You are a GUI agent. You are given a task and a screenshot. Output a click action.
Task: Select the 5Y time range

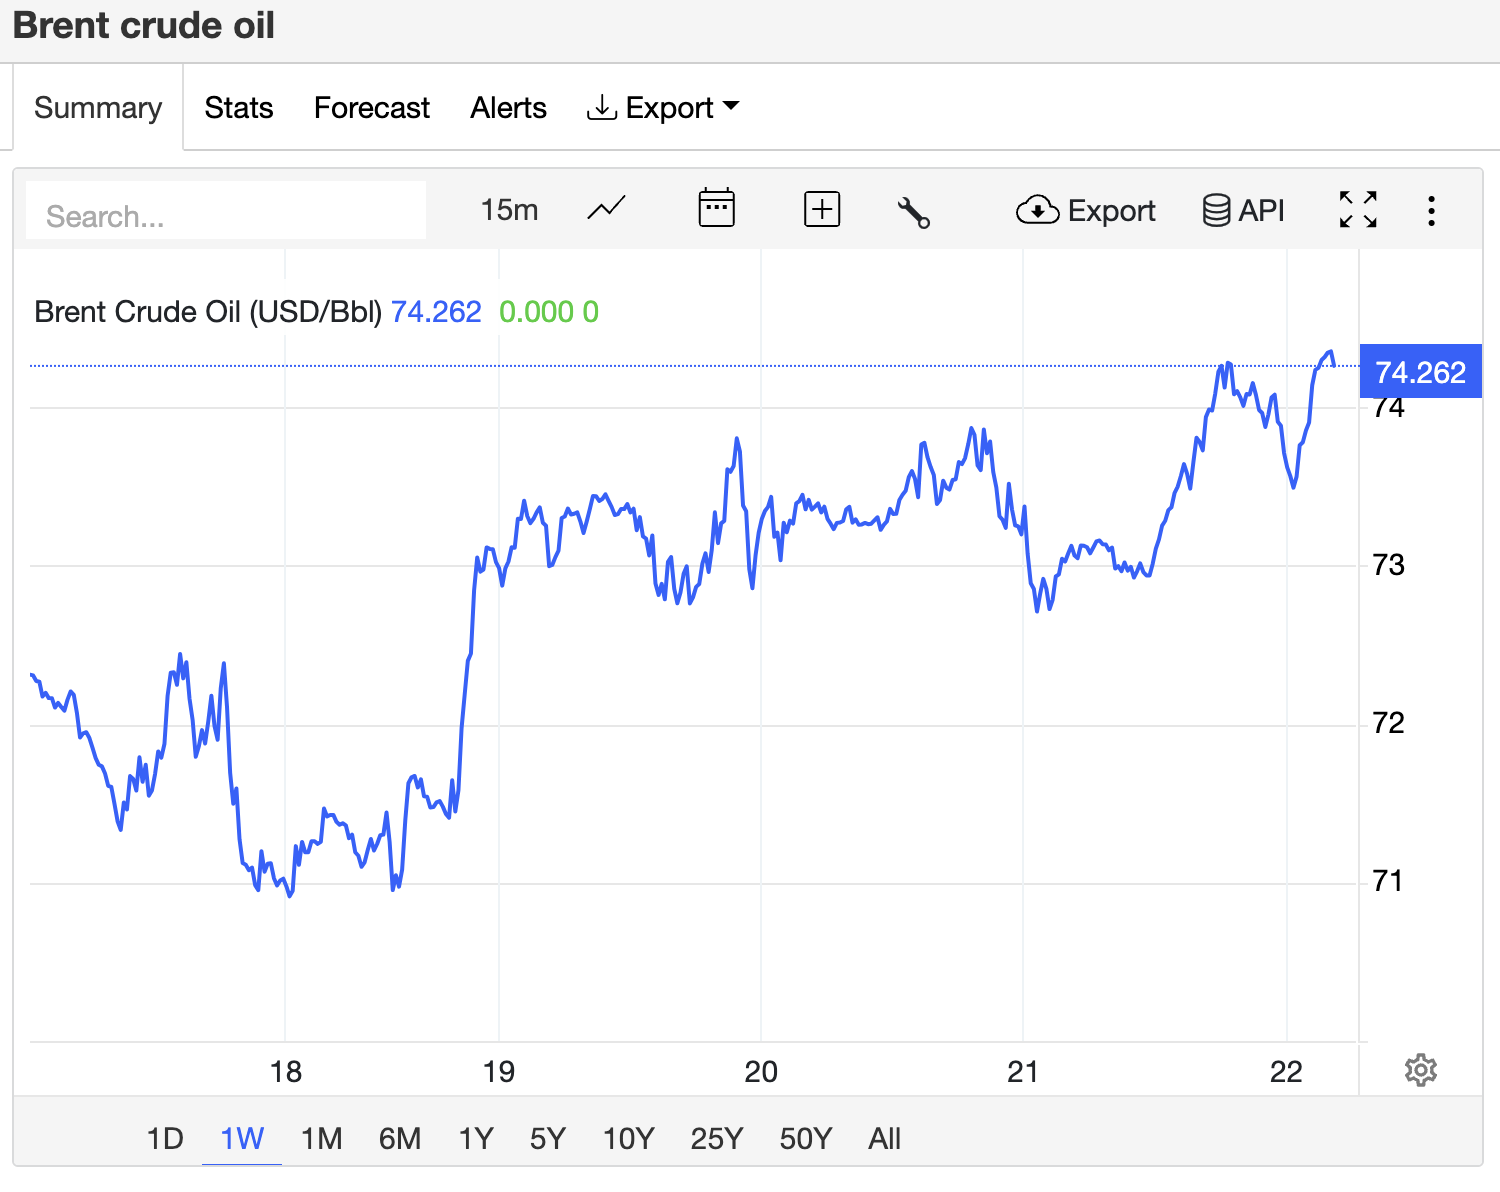tap(548, 1138)
